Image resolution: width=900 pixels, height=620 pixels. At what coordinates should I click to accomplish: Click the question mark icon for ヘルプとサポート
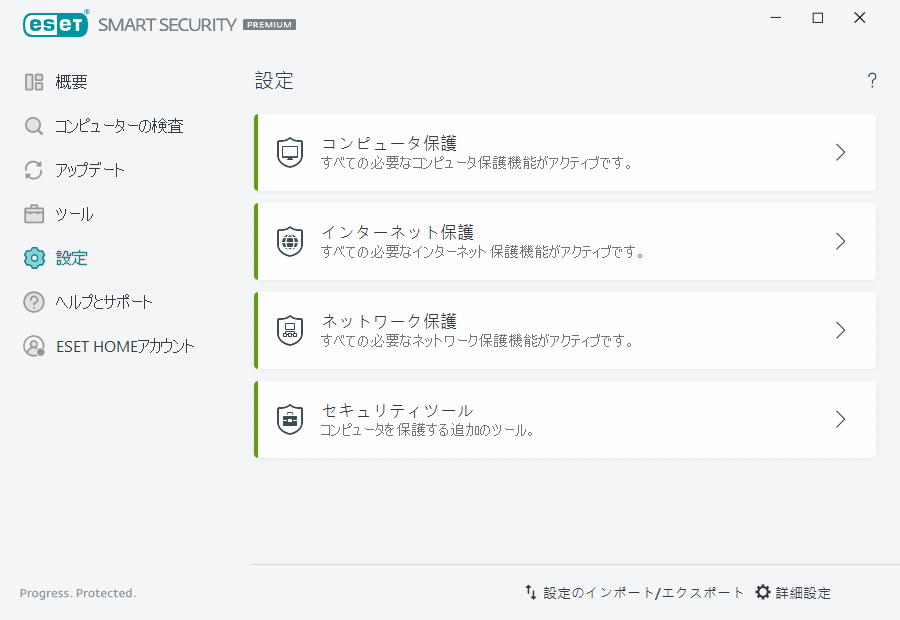33,301
